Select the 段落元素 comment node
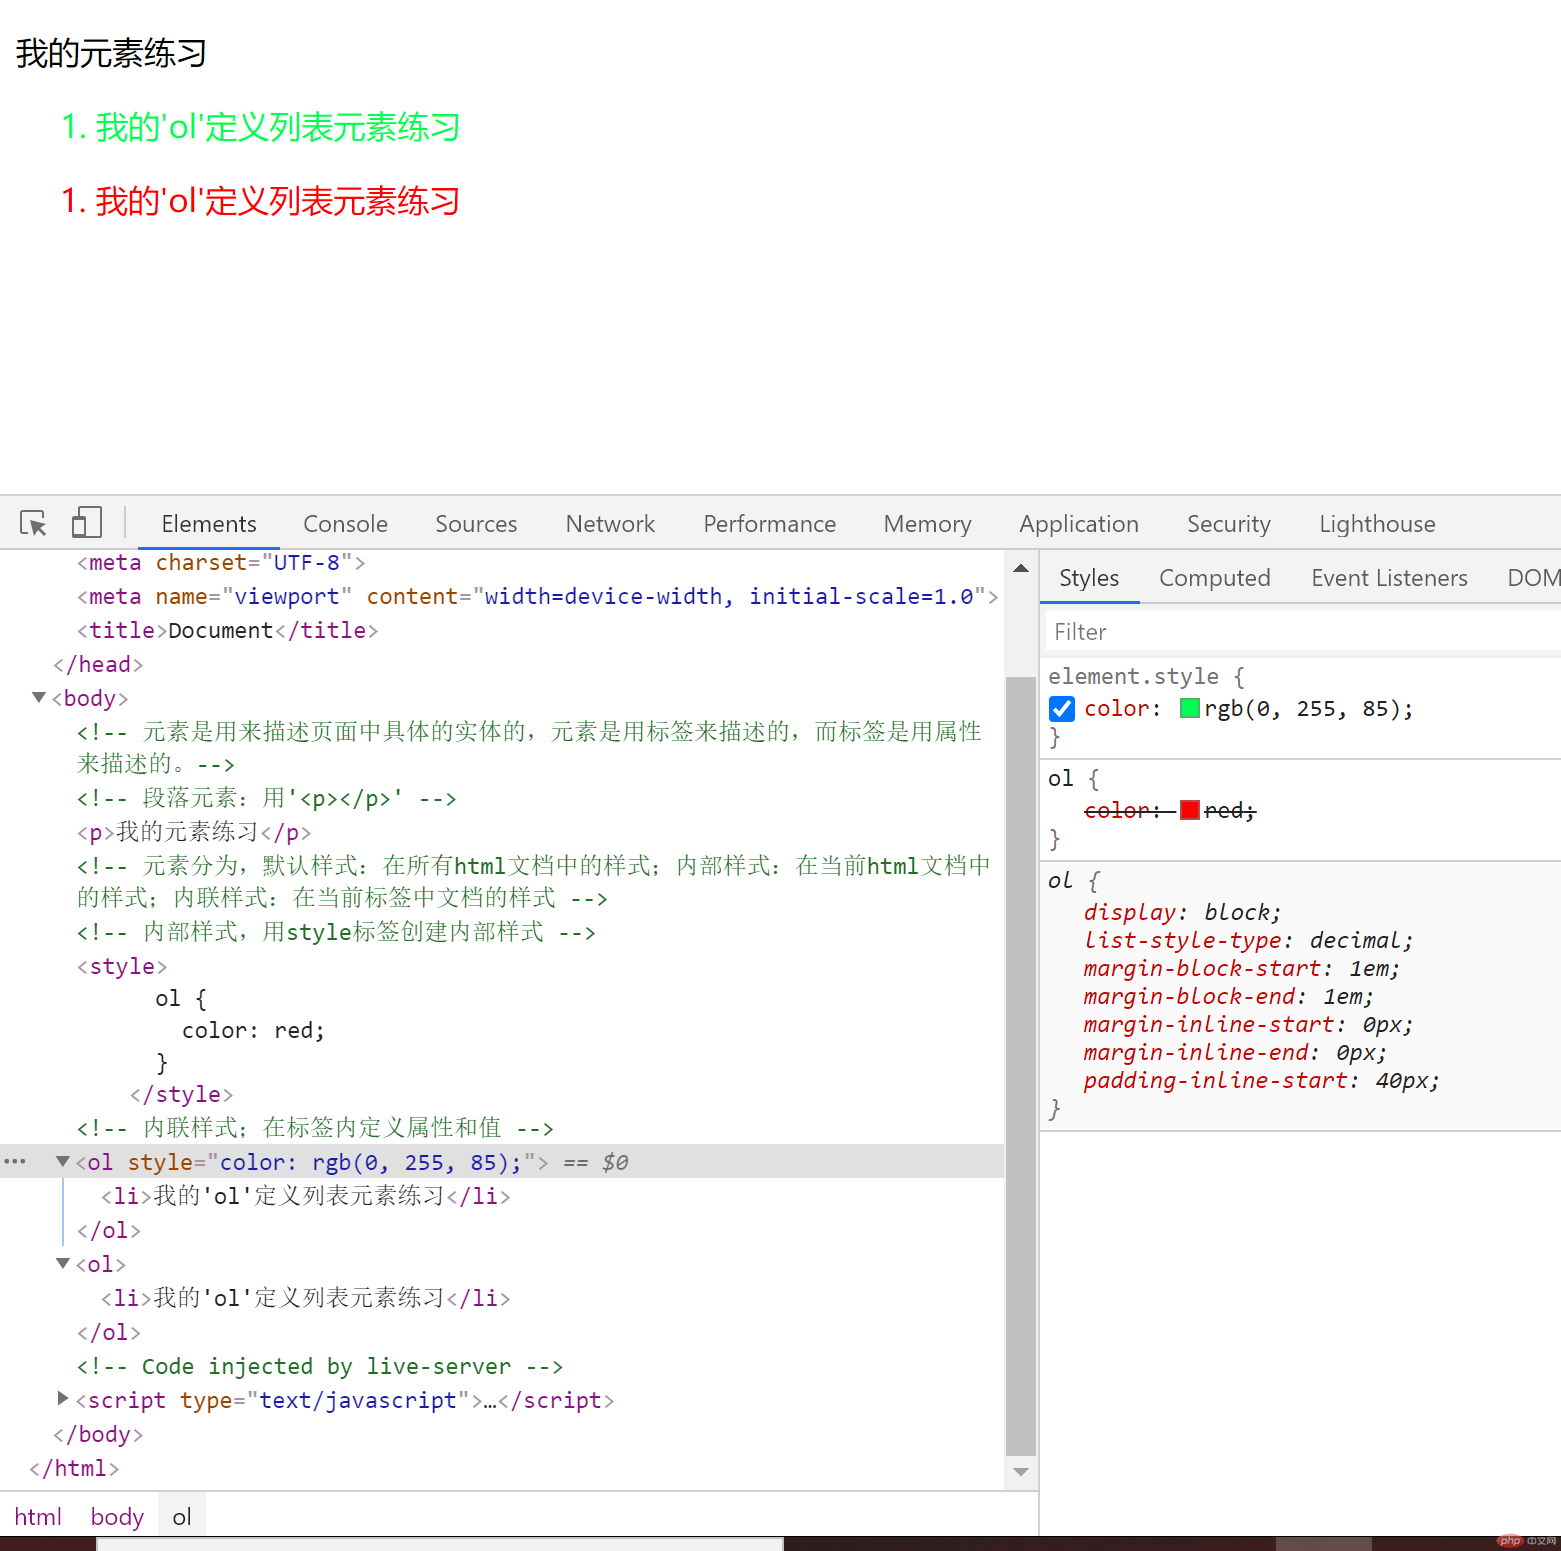This screenshot has height=1551, width=1561. point(267,798)
